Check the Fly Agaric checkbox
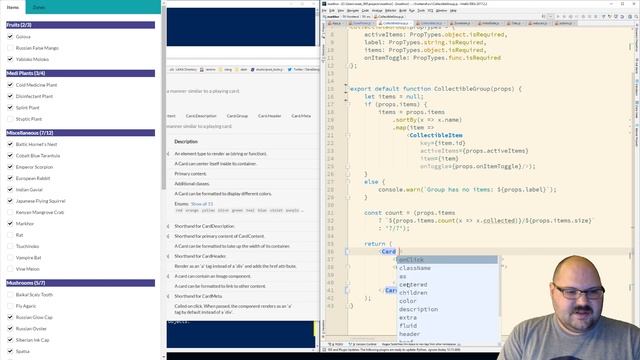 click(x=10, y=306)
